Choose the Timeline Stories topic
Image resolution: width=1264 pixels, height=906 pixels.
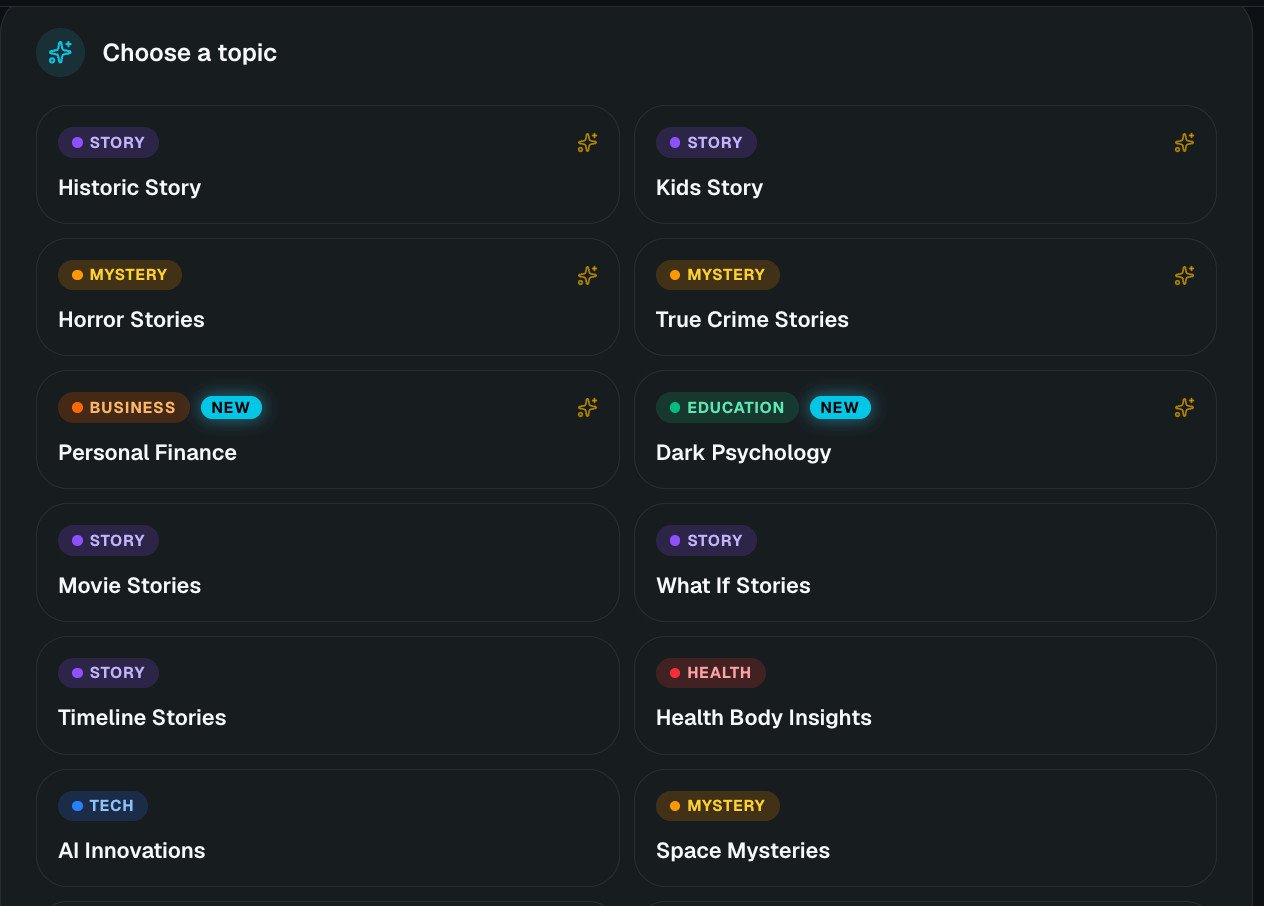pos(328,695)
